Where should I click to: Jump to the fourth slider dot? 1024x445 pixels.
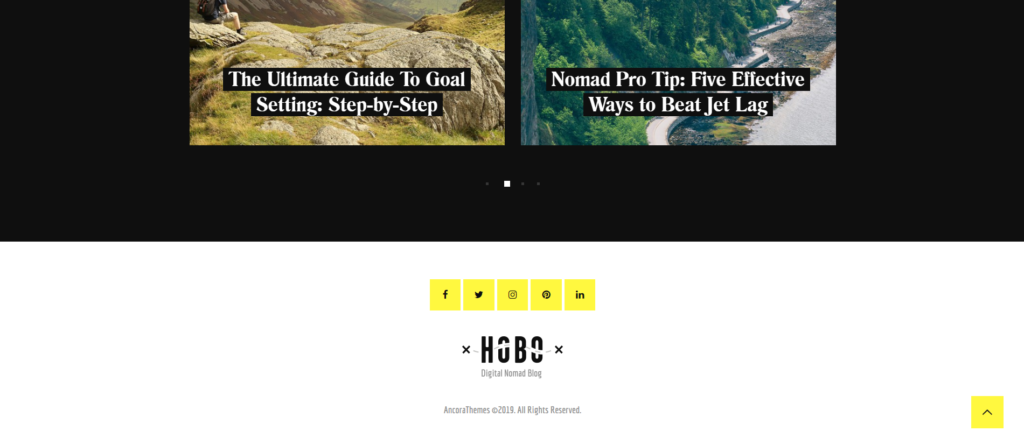538,184
